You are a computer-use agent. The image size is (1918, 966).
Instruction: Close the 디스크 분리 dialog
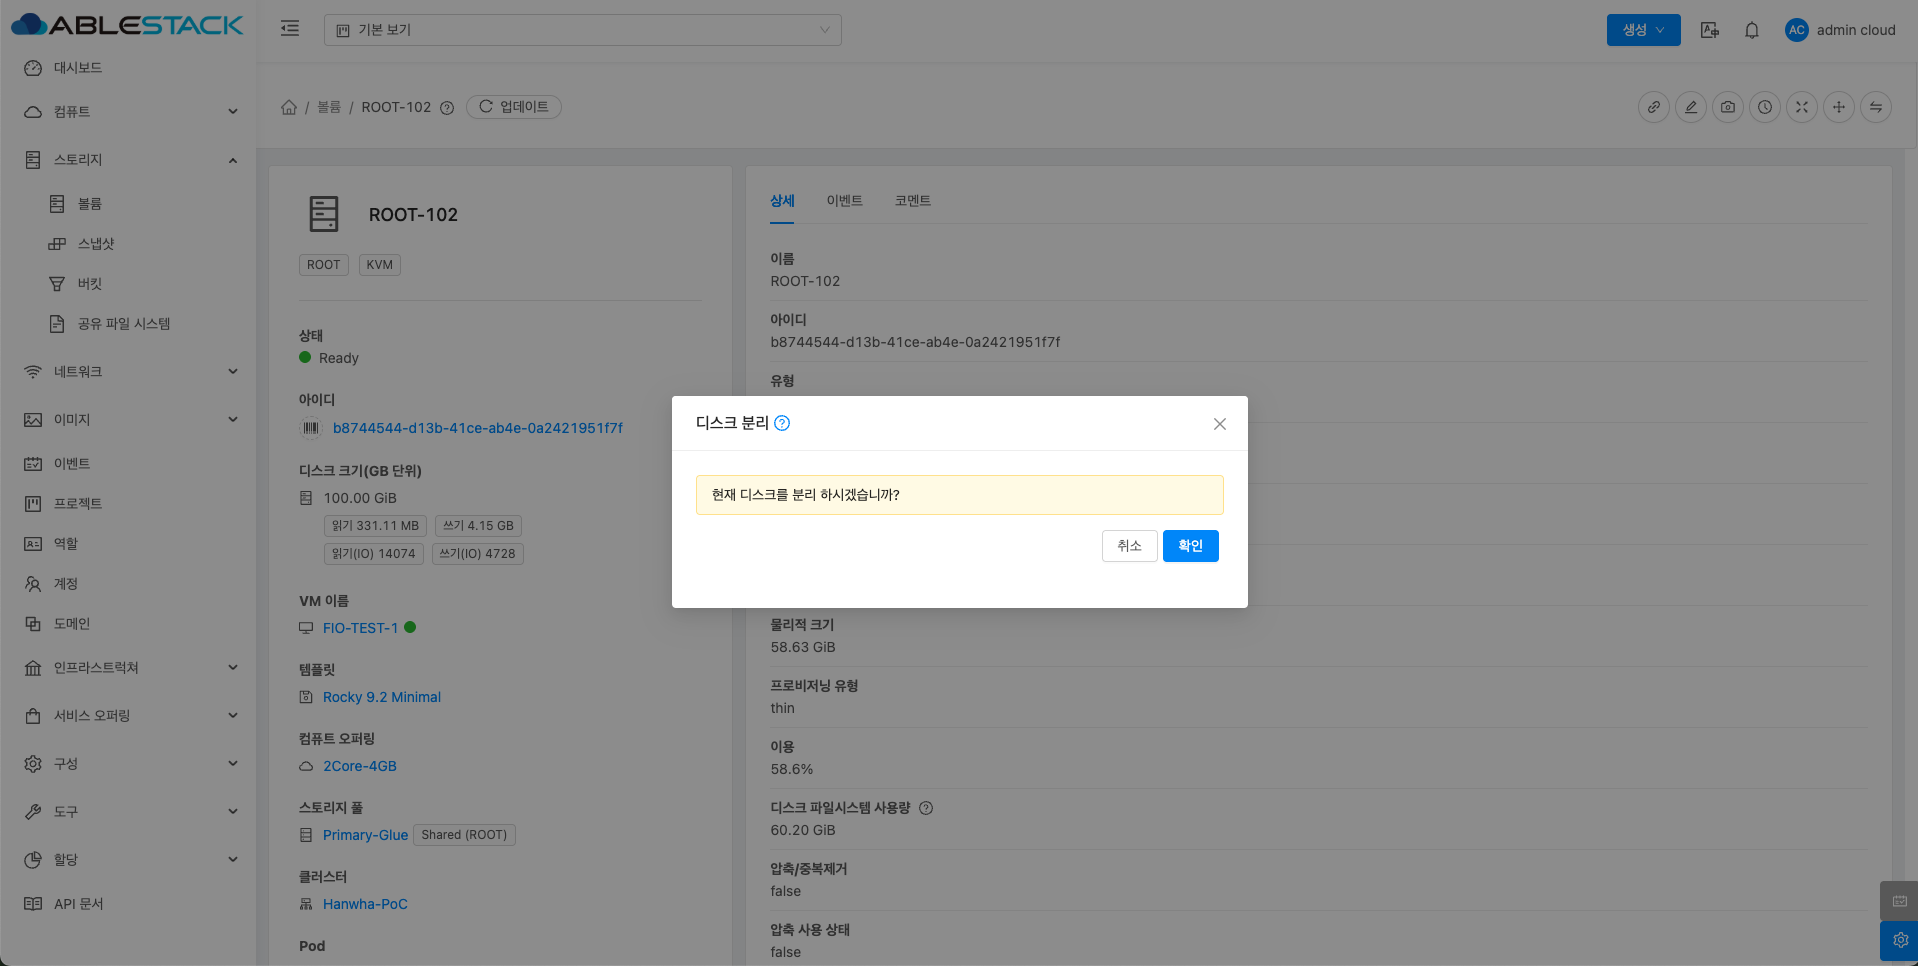(x=1219, y=424)
